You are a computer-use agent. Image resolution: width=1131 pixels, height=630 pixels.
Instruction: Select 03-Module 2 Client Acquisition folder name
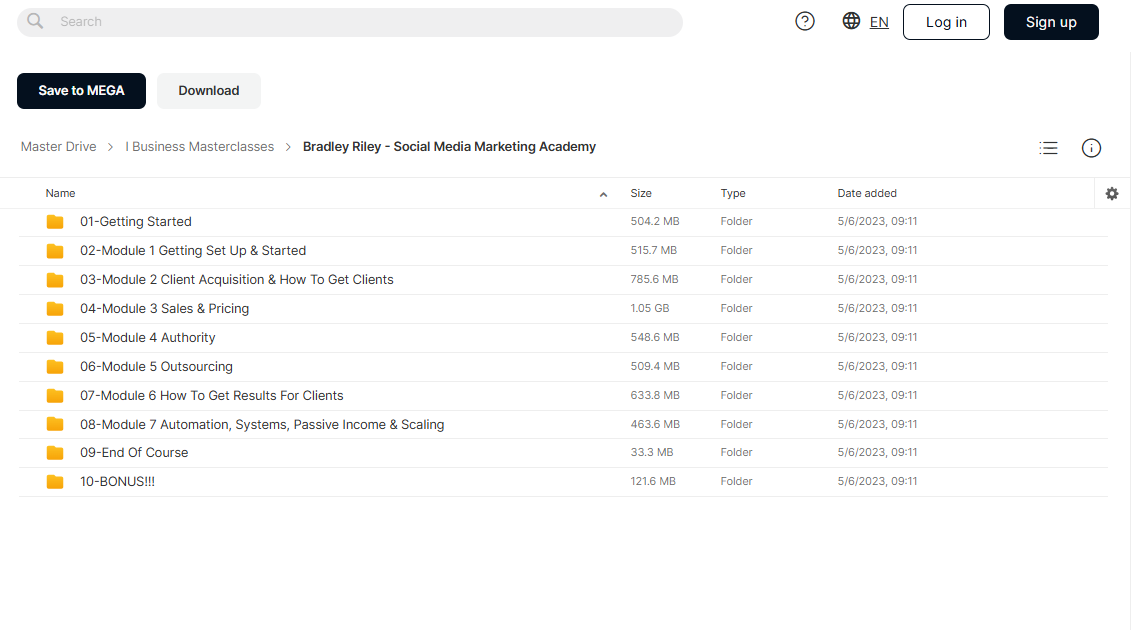coord(237,279)
